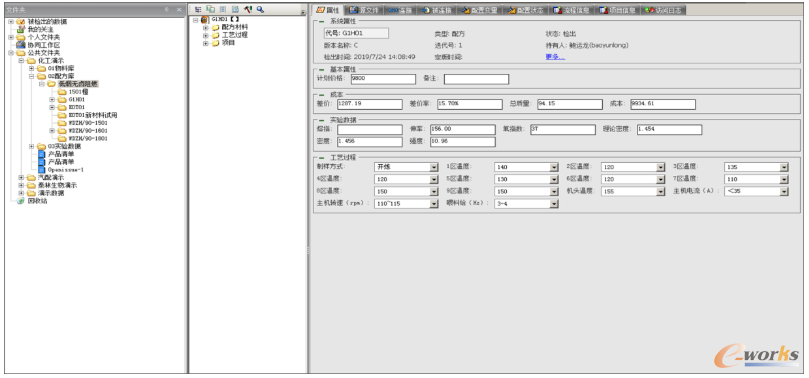Select the KOT01新材料试用 folder
809x378 pixels.
(93, 115)
